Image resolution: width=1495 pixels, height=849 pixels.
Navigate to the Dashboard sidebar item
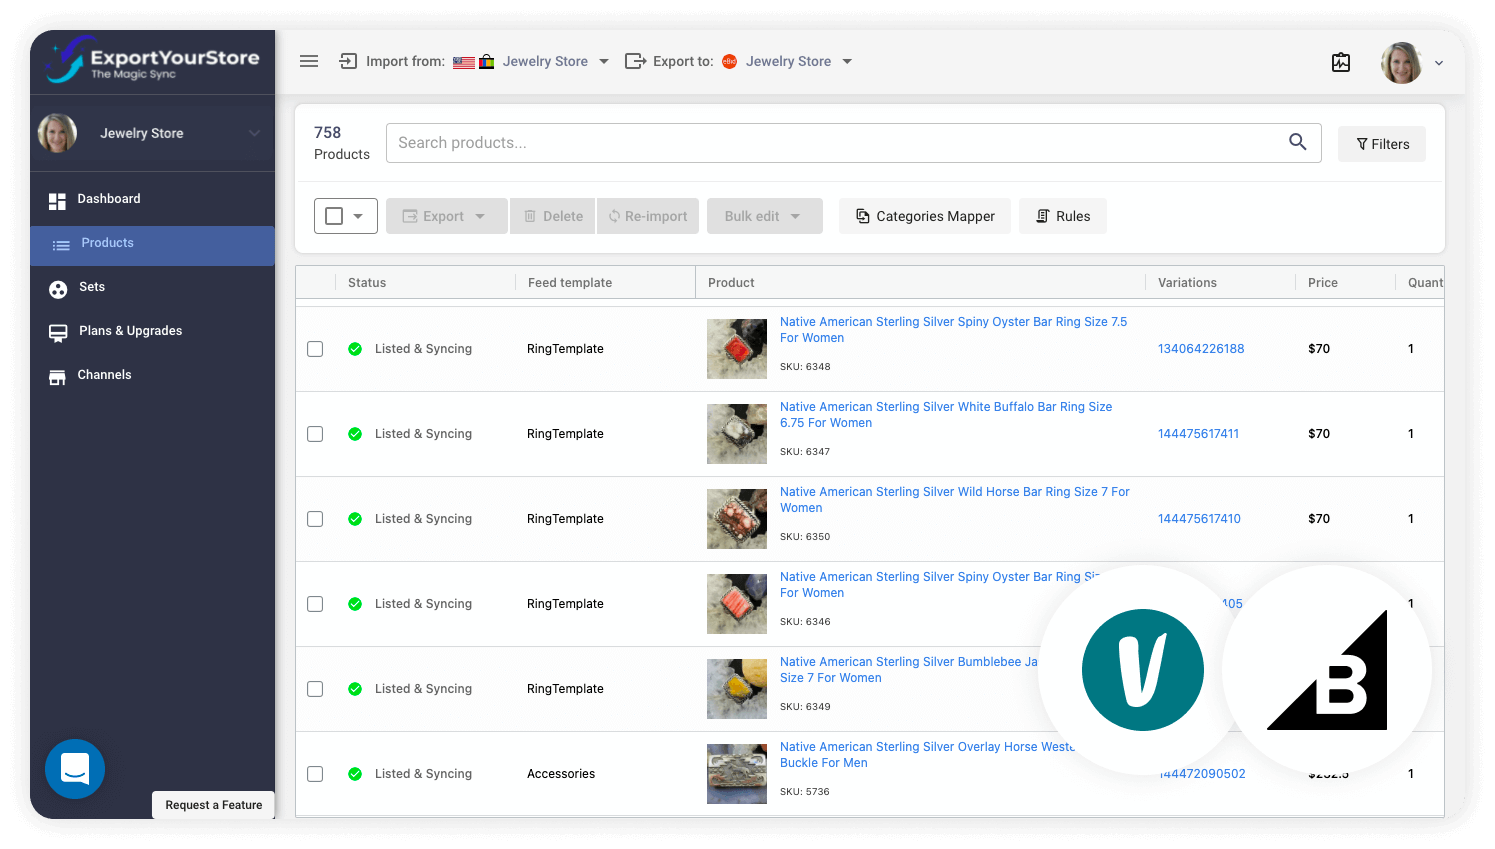coord(108,198)
